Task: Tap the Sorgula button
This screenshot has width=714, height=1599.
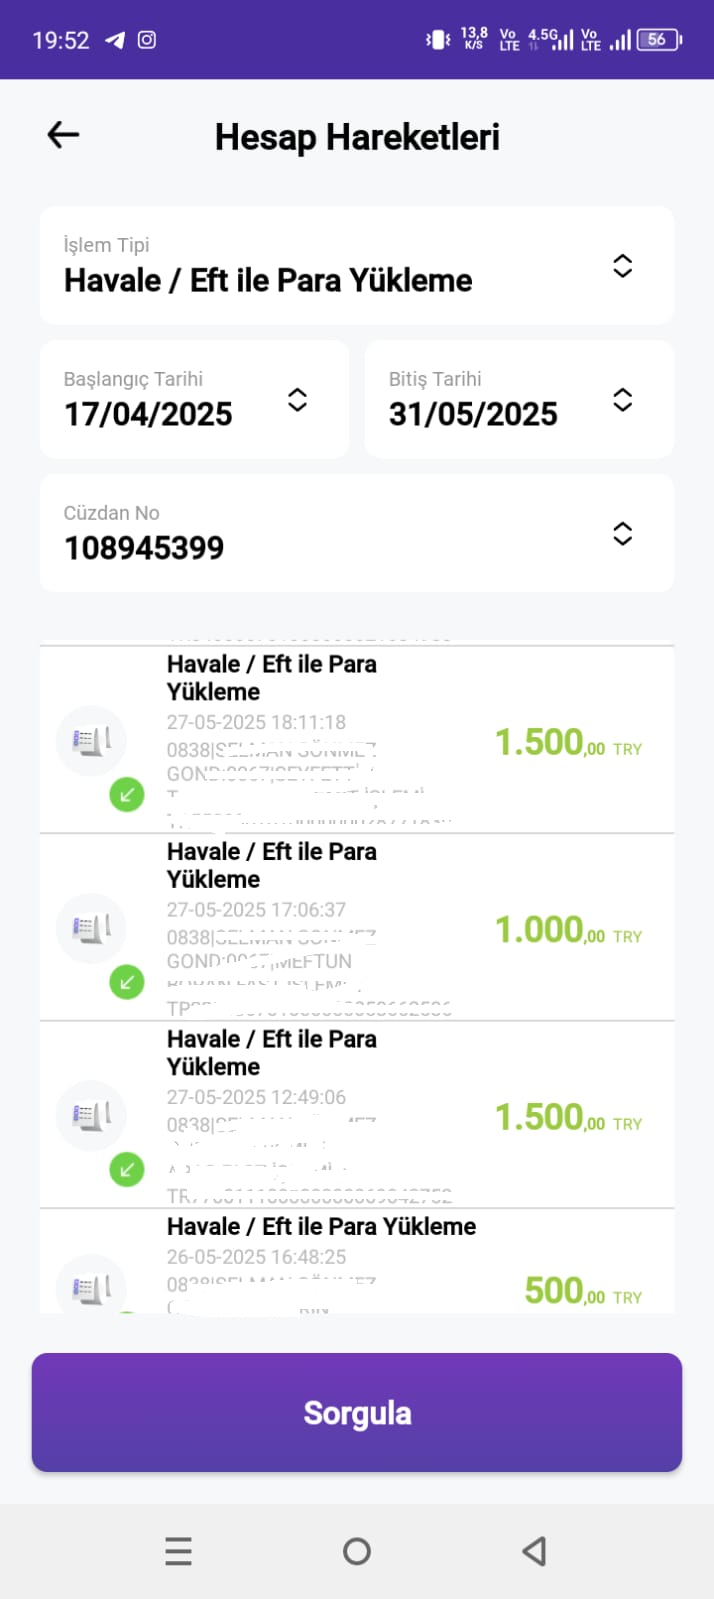Action: [357, 1412]
